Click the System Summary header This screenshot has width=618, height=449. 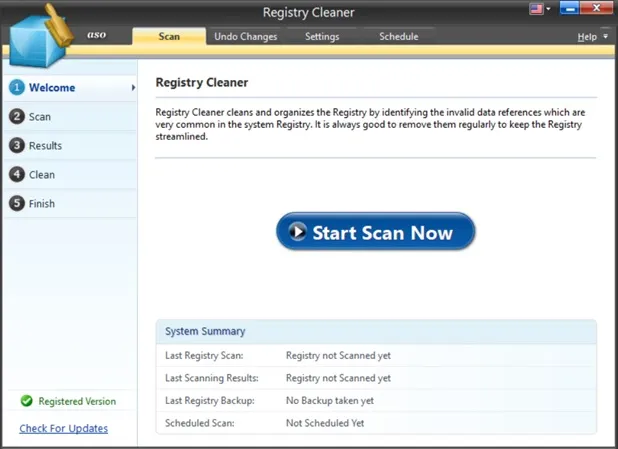point(376,332)
